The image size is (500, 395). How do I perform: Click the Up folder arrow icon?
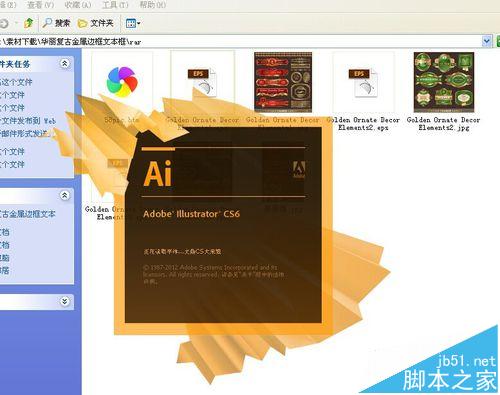pyautogui.click(x=28, y=23)
